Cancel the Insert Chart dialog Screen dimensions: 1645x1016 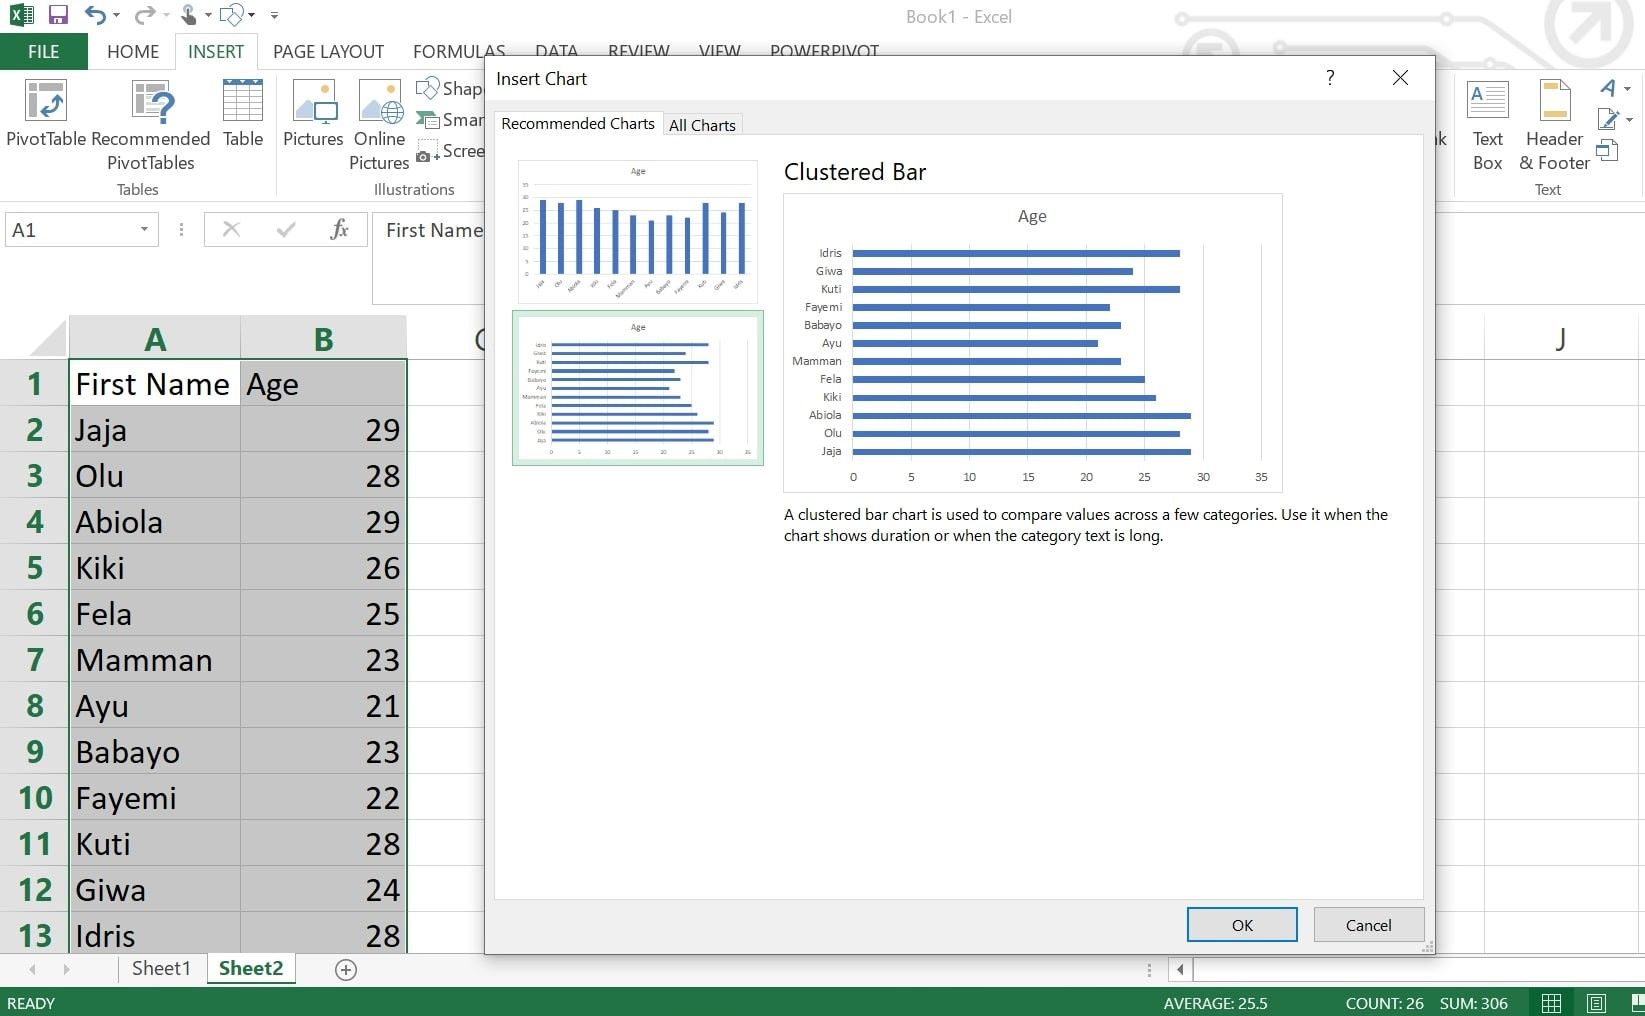[x=1368, y=925]
